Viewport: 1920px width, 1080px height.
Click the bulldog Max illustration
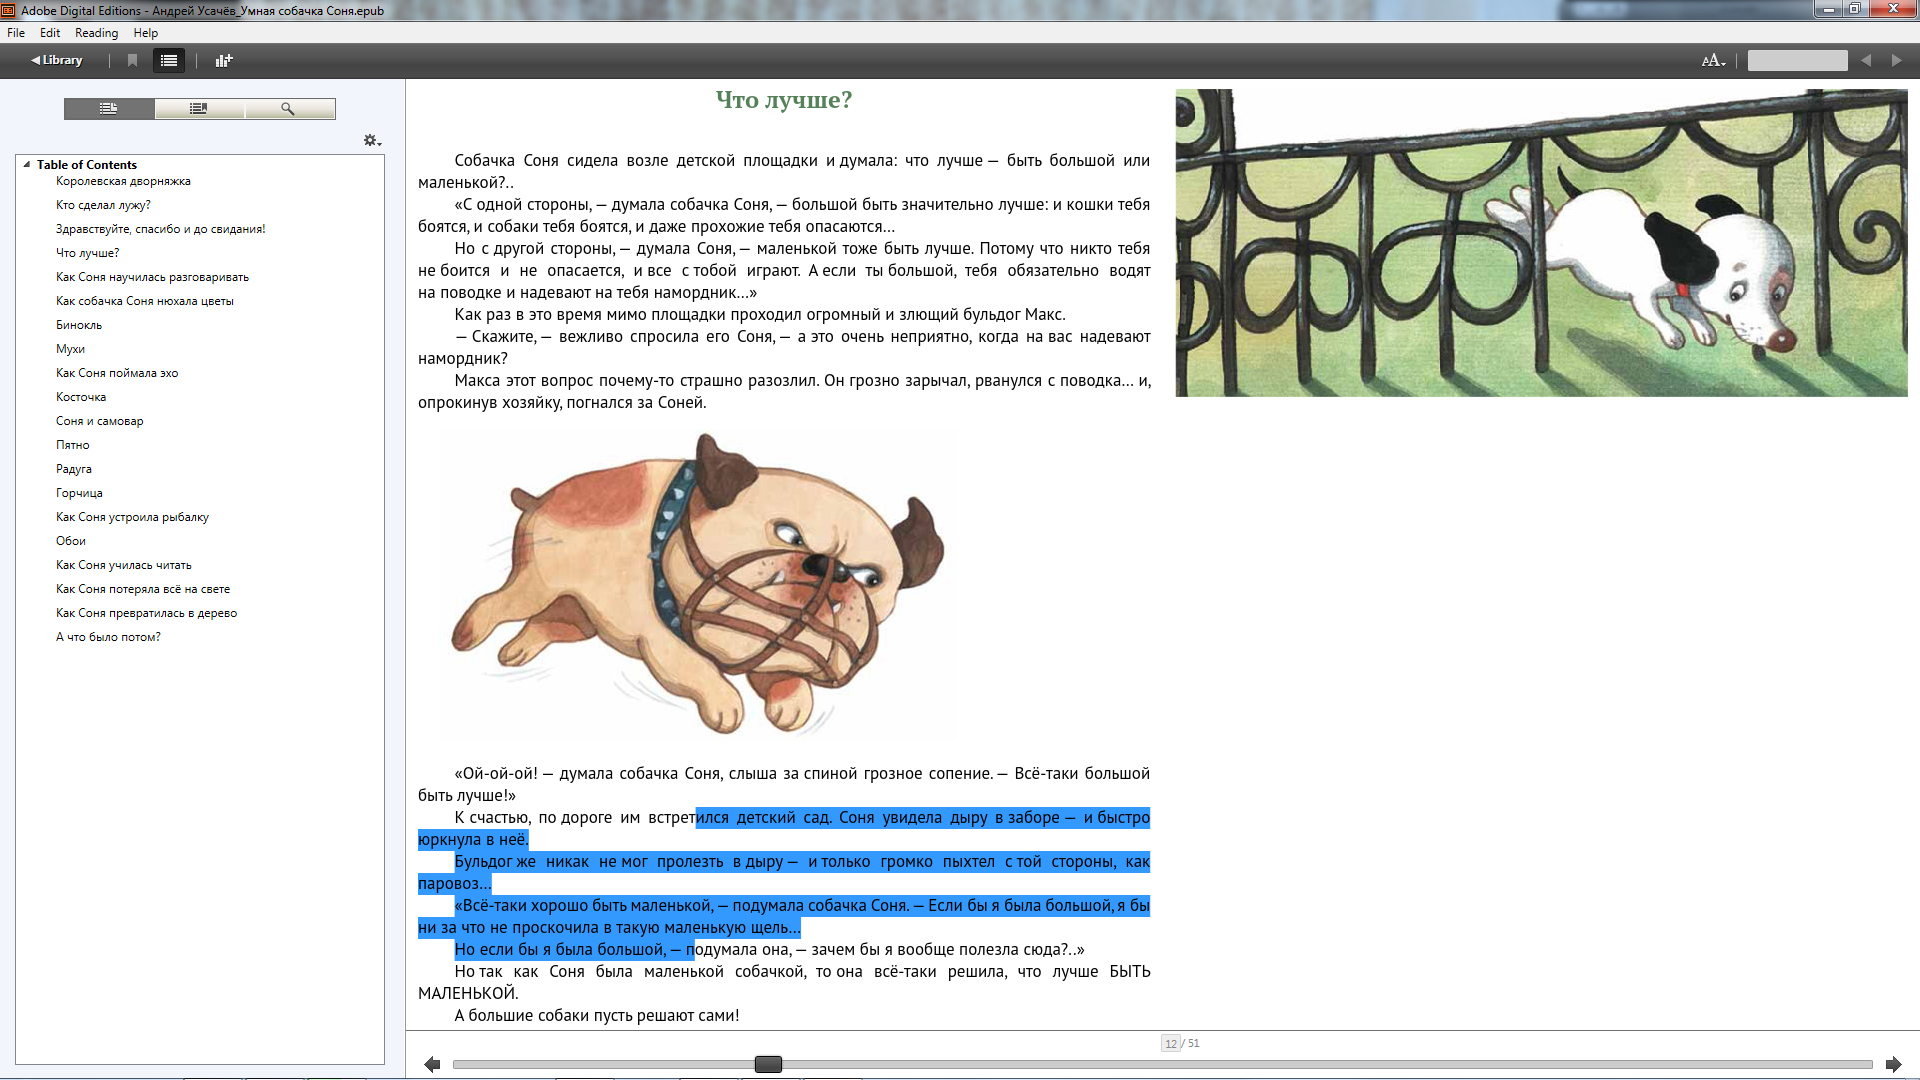pos(697,585)
